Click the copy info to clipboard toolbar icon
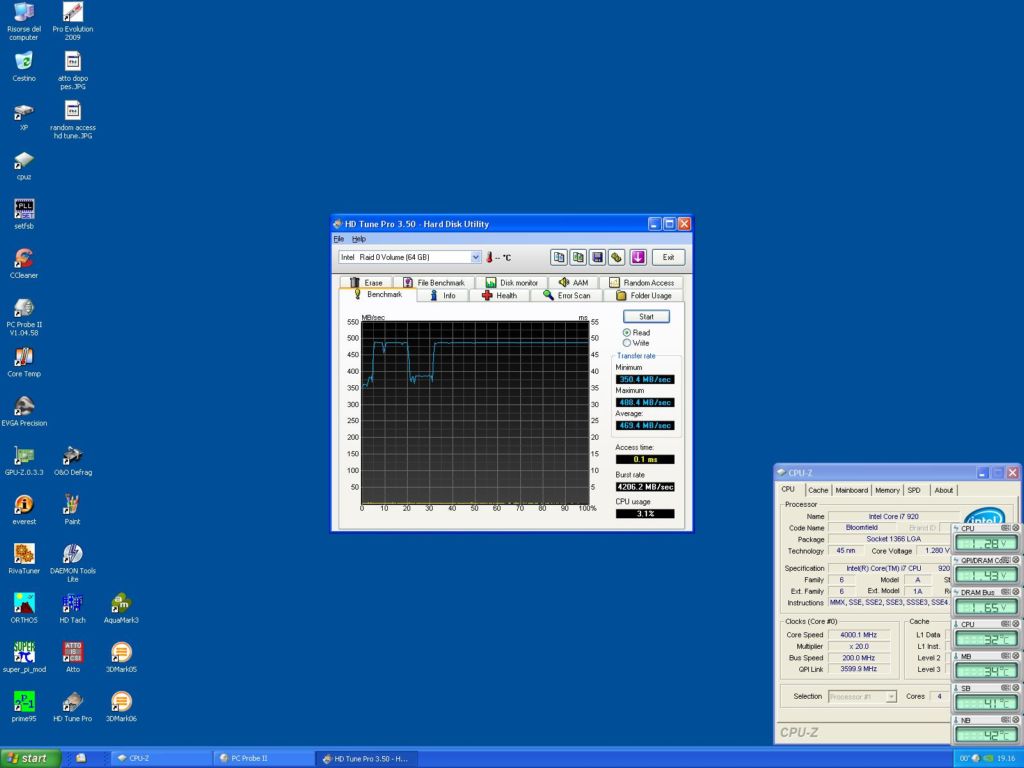This screenshot has width=1024, height=768. click(559, 257)
